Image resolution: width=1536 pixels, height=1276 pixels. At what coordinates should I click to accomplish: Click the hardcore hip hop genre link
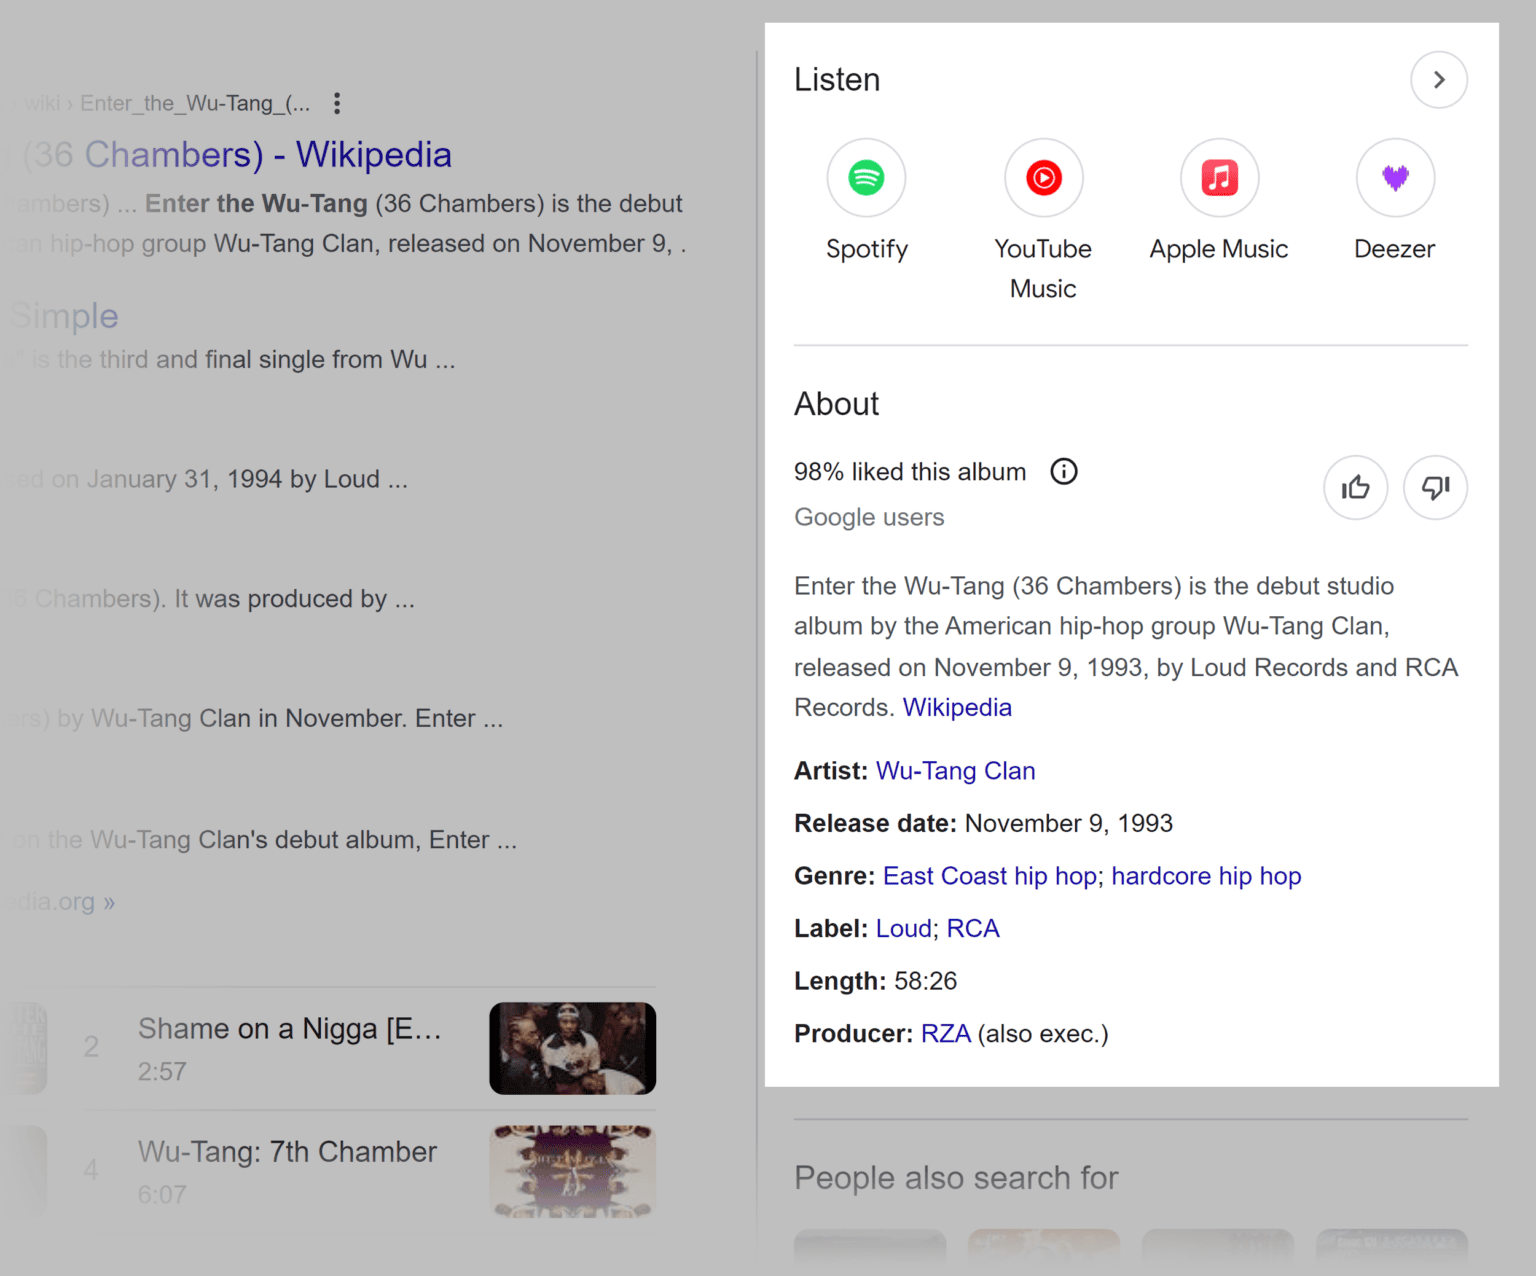coord(1205,876)
